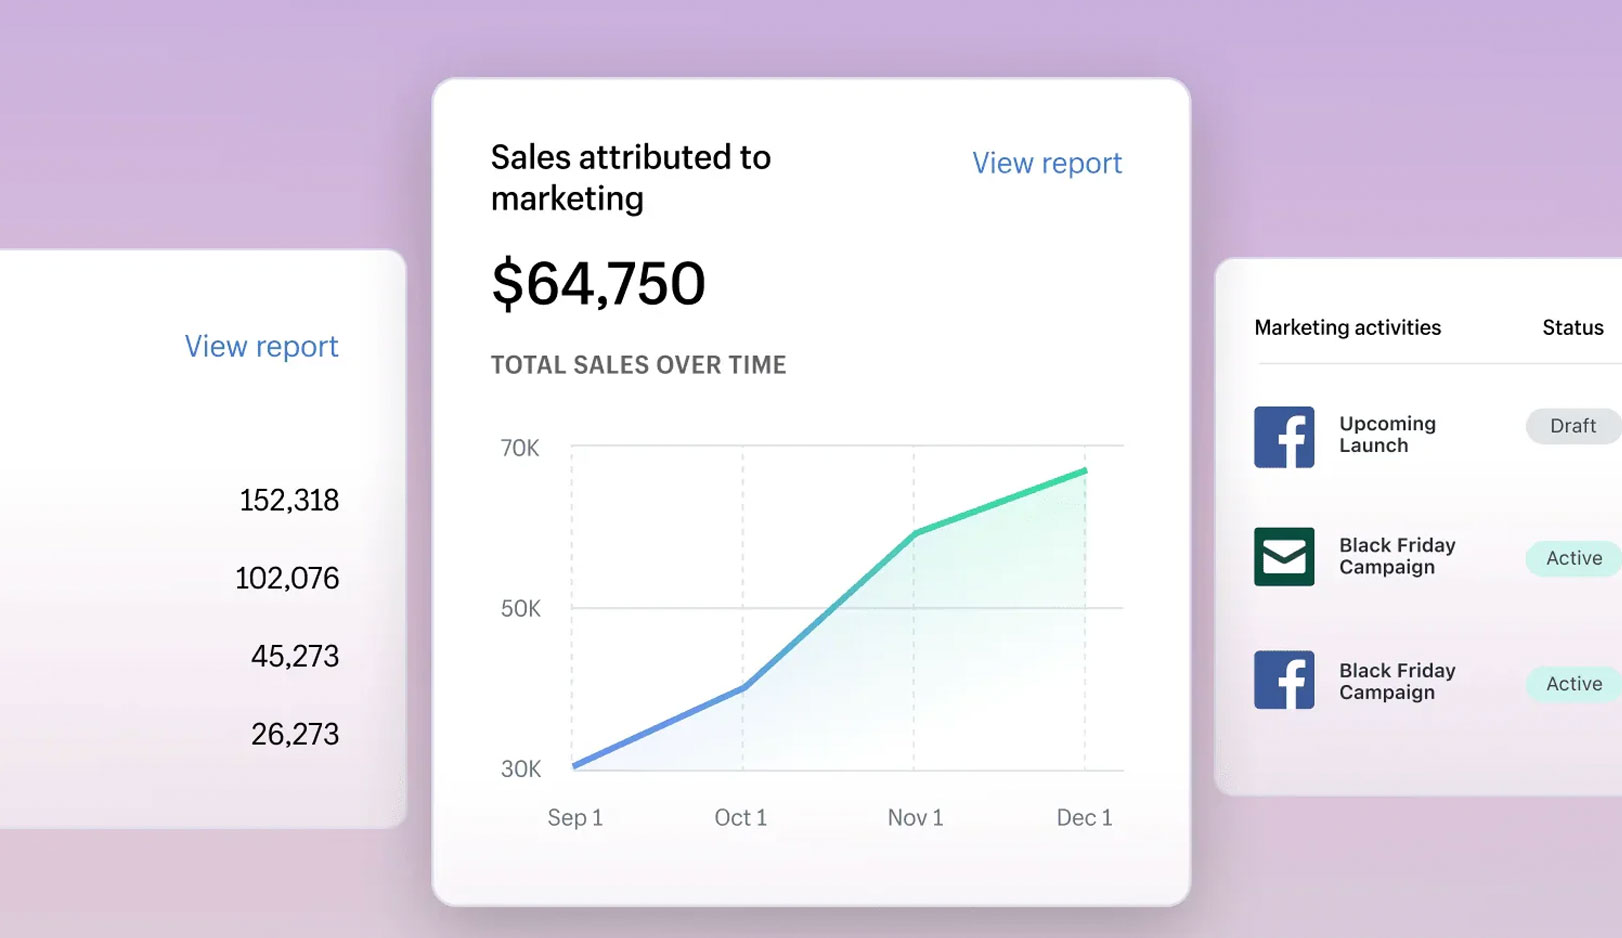Toggle the Active status on email Black Friday Campaign
The height and width of the screenshot is (938, 1622).
click(x=1570, y=558)
